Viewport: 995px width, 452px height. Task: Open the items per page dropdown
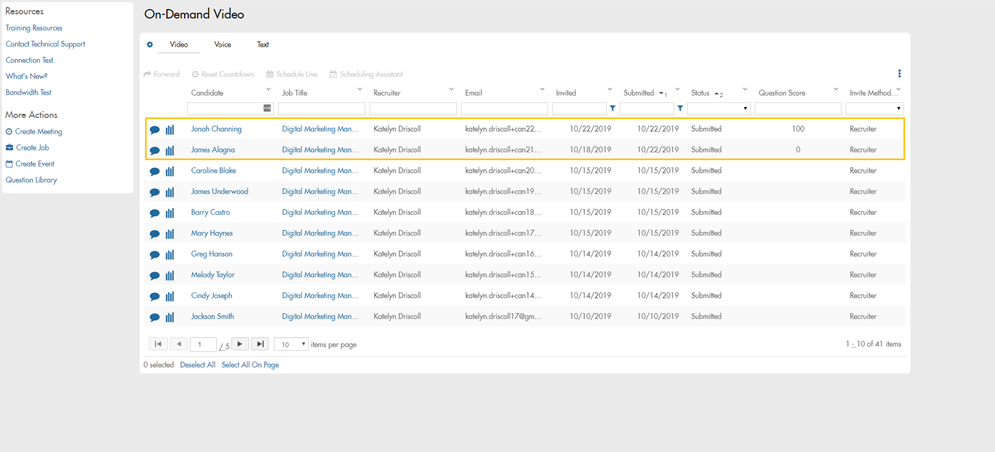click(292, 344)
